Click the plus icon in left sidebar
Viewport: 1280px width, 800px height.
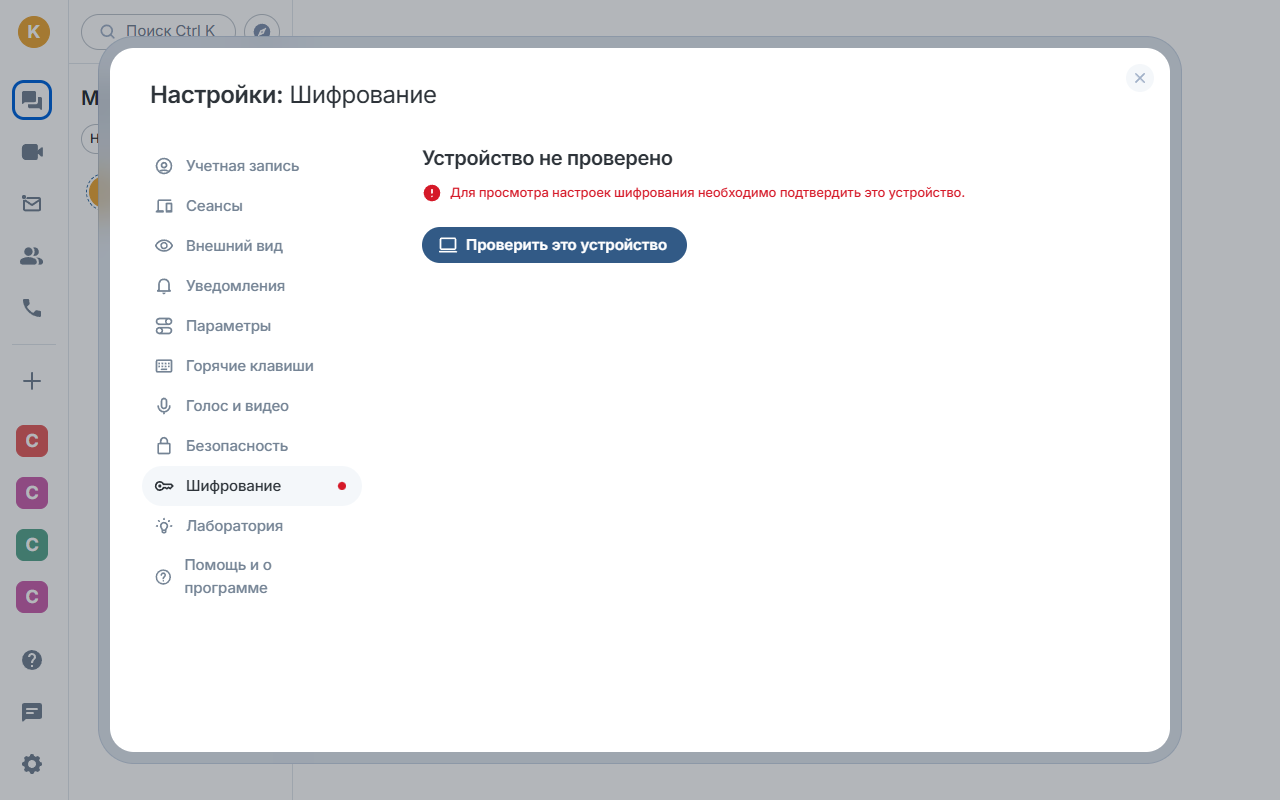click(x=32, y=381)
